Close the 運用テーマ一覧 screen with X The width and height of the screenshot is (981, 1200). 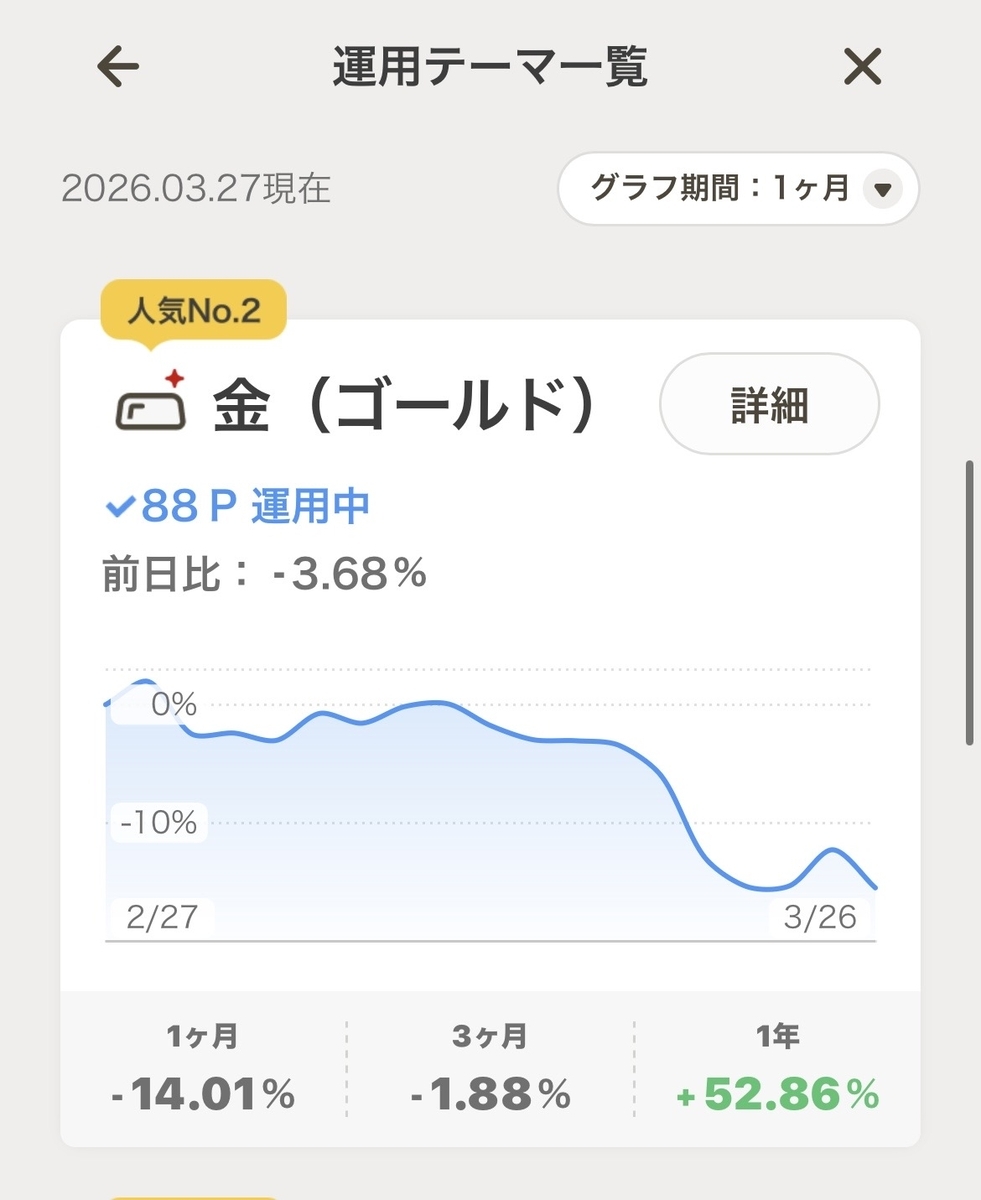(x=862, y=68)
